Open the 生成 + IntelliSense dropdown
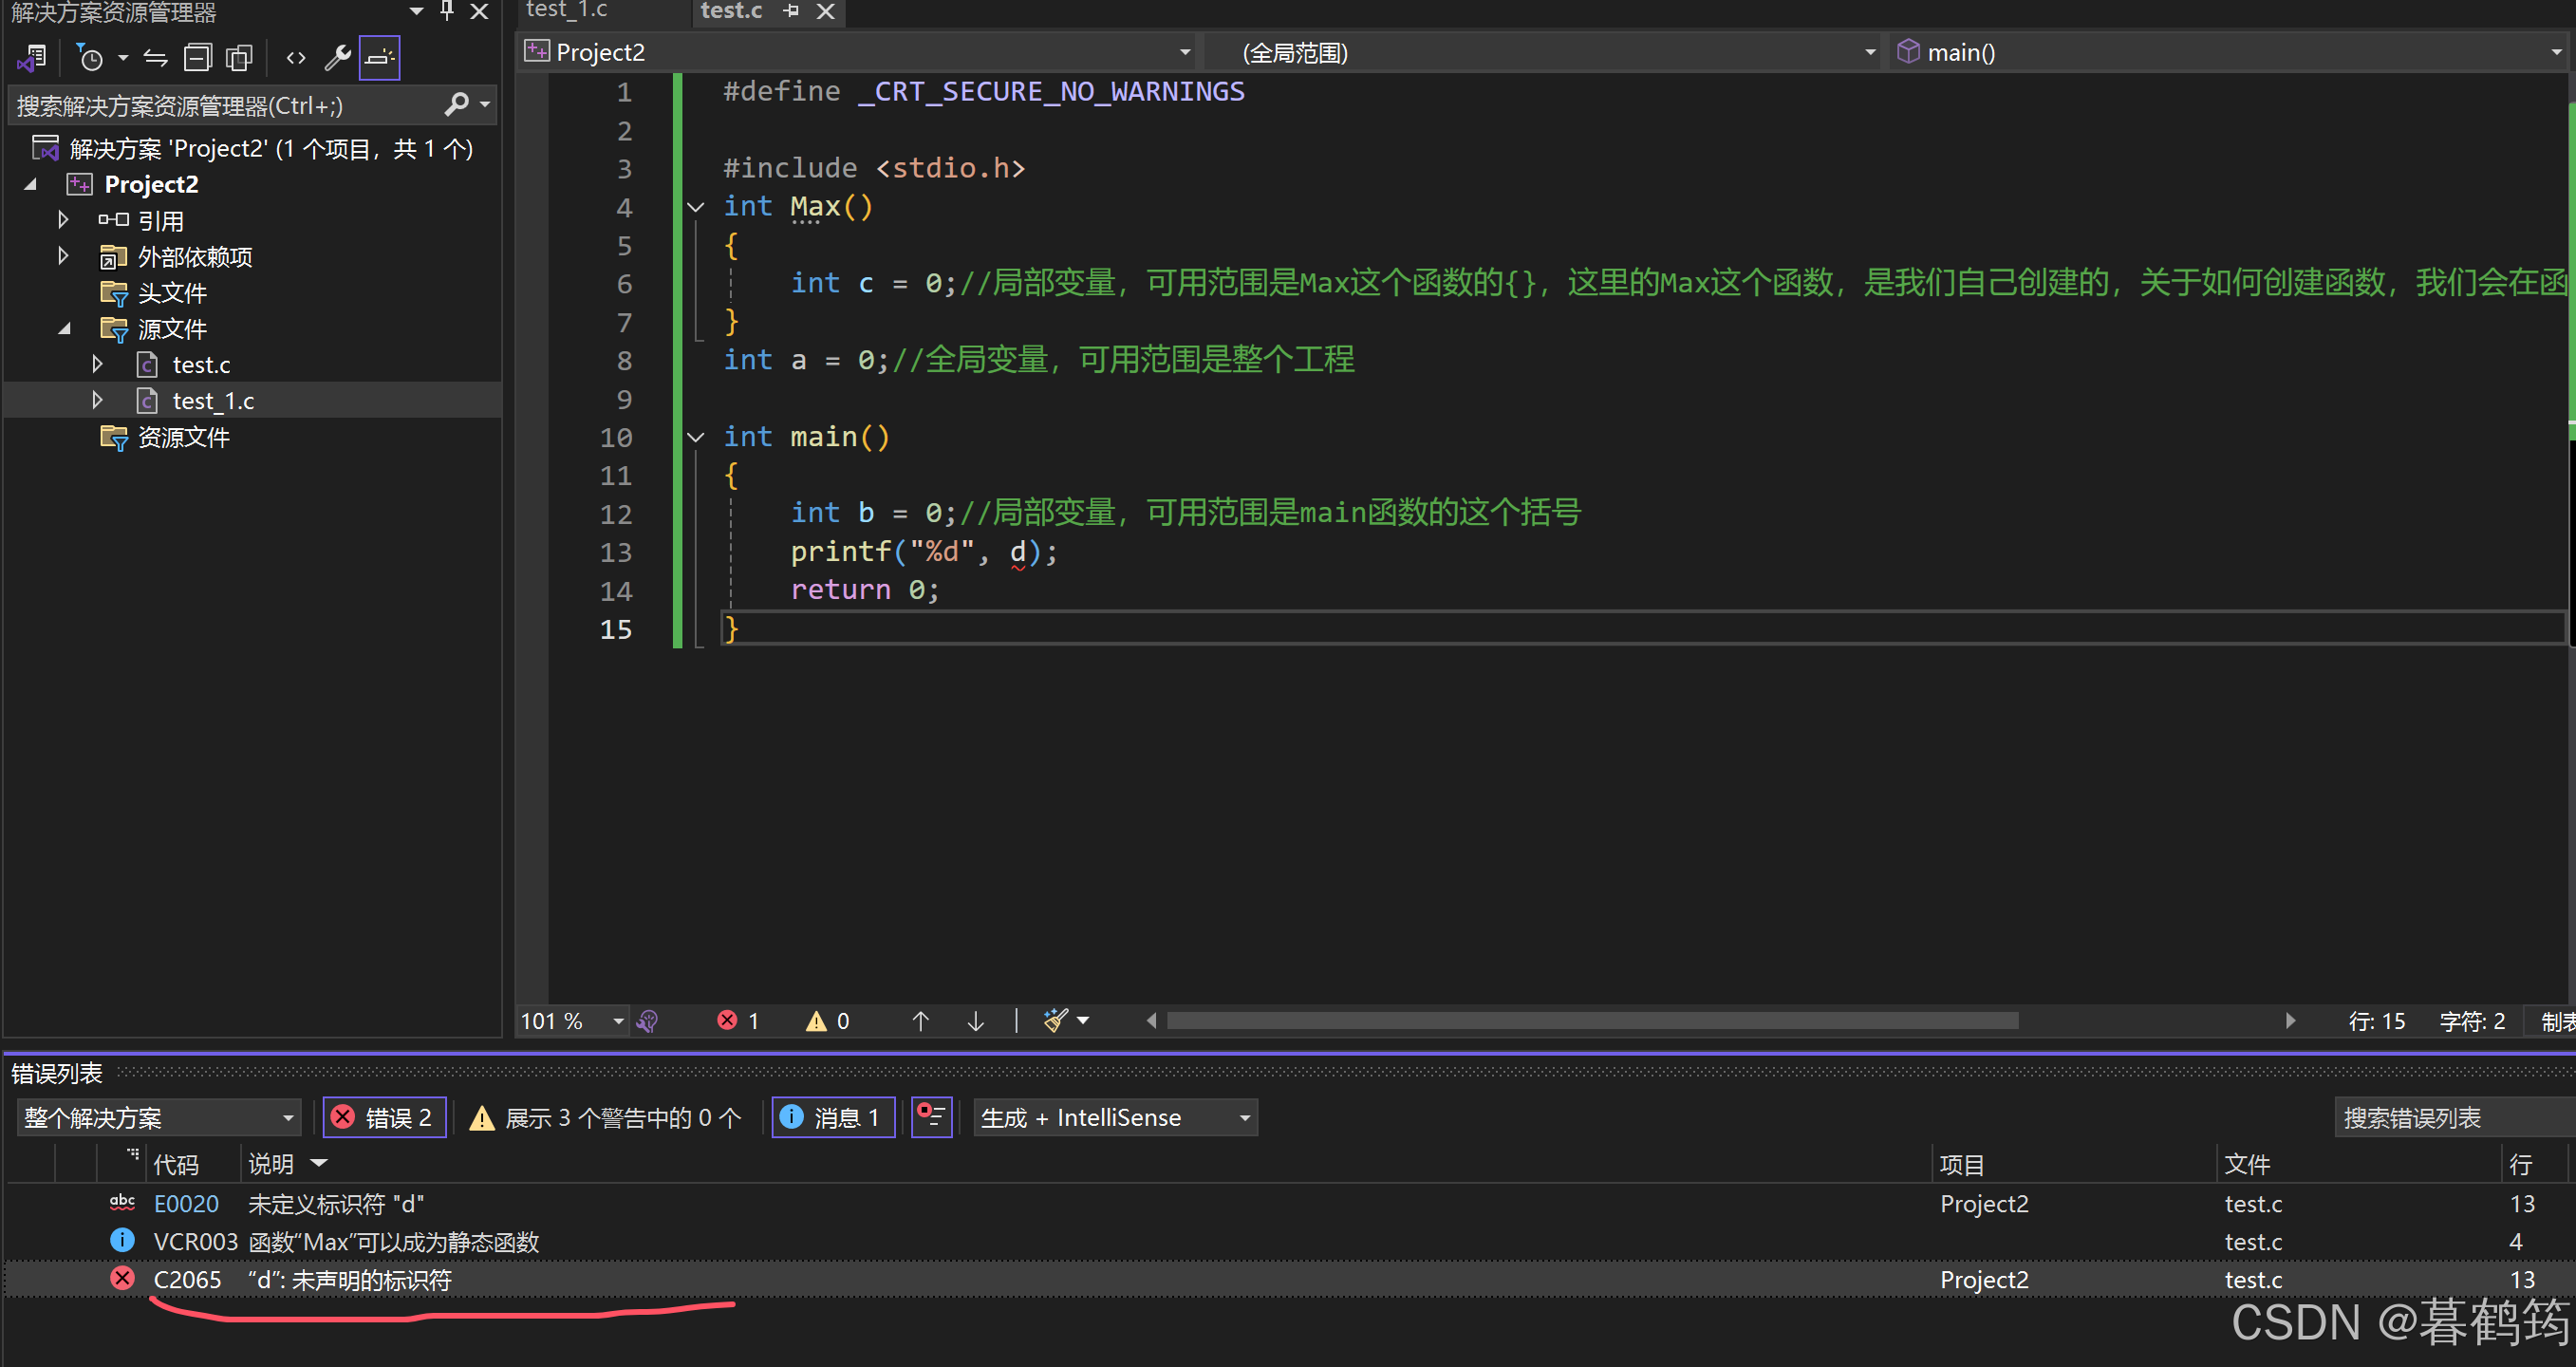The height and width of the screenshot is (1367, 2576). 1115,1117
